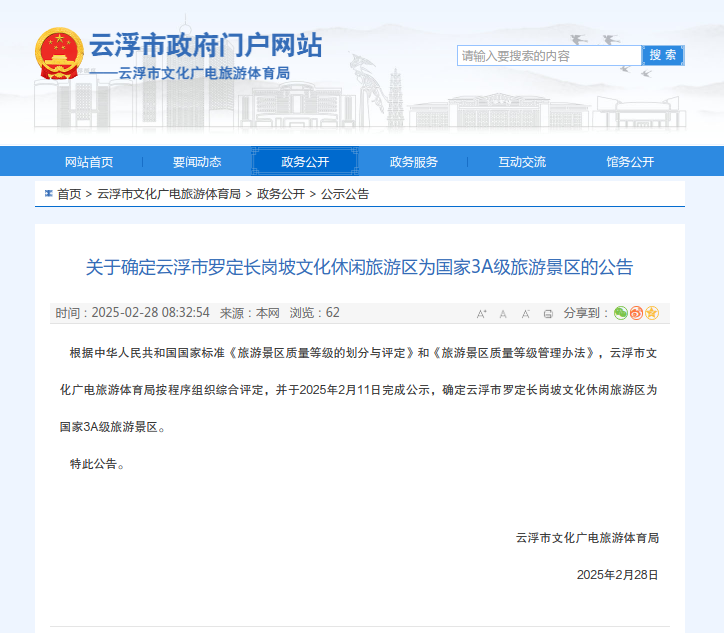Select the 政务公开 nav tab
The image size is (724, 633).
coord(305,162)
